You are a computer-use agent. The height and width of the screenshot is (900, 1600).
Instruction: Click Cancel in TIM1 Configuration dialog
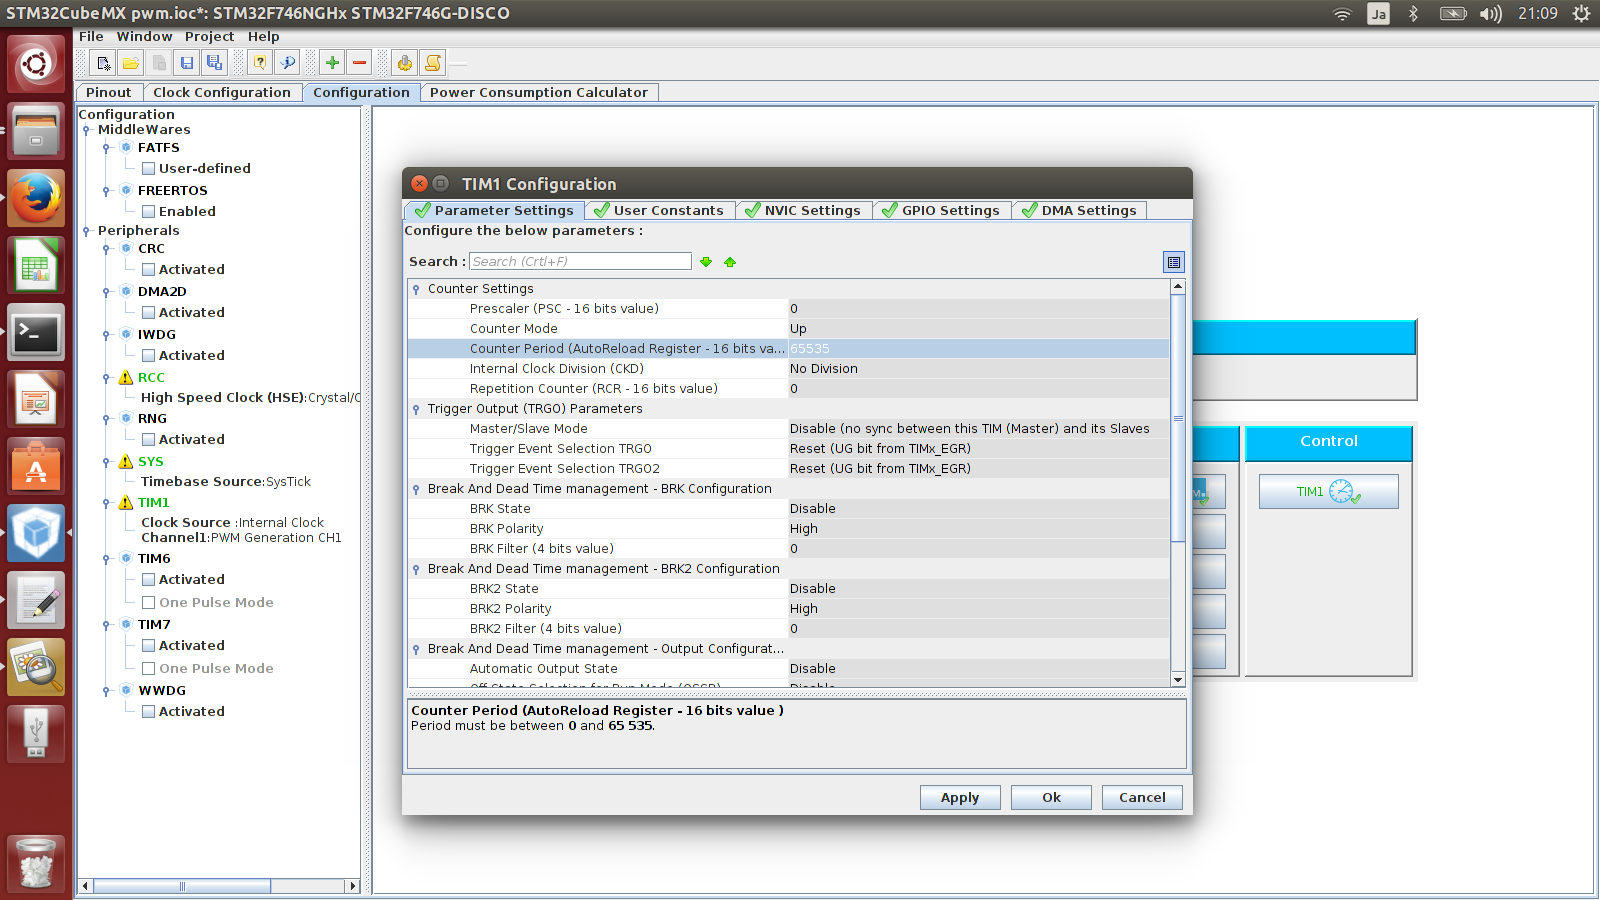pos(1141,798)
